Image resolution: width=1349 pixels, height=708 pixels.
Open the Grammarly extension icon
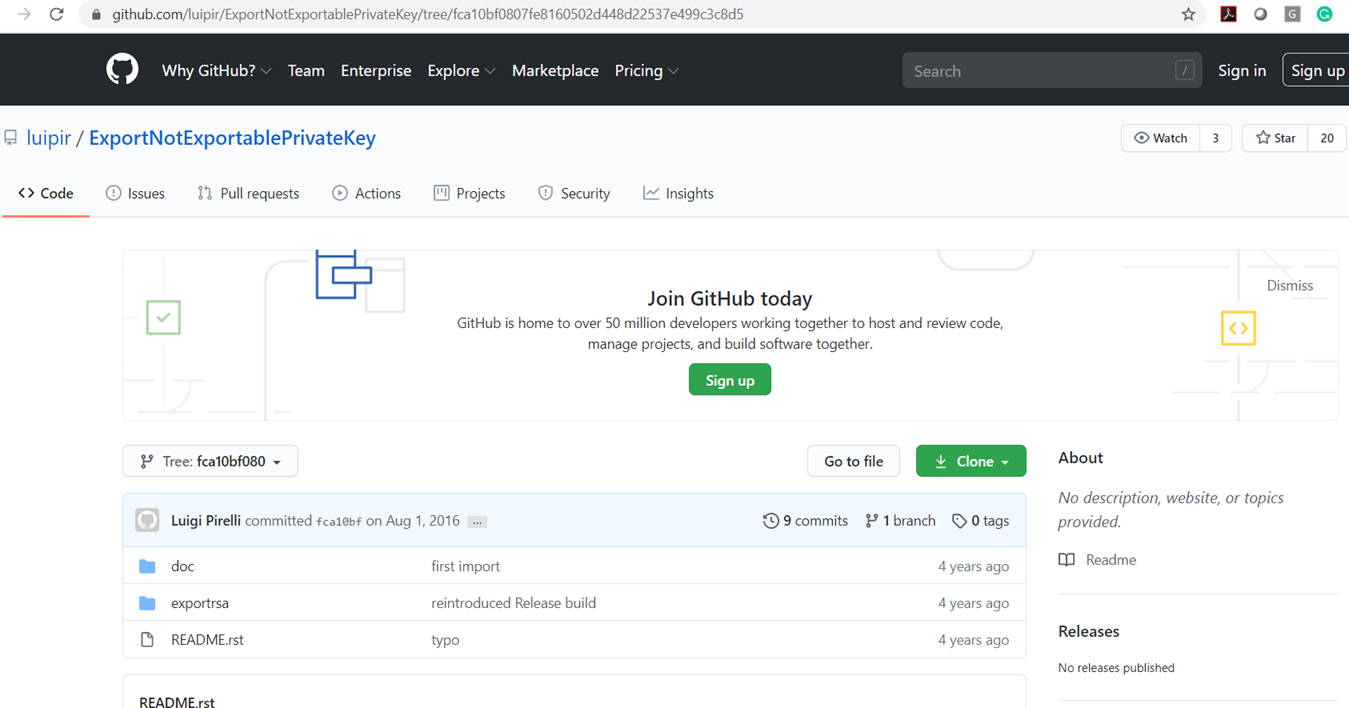(x=1324, y=14)
